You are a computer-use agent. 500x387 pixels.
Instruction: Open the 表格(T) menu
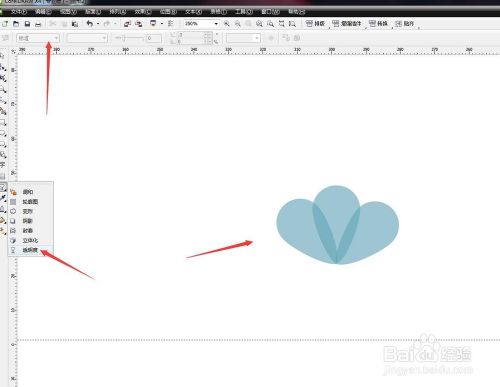coord(219,12)
